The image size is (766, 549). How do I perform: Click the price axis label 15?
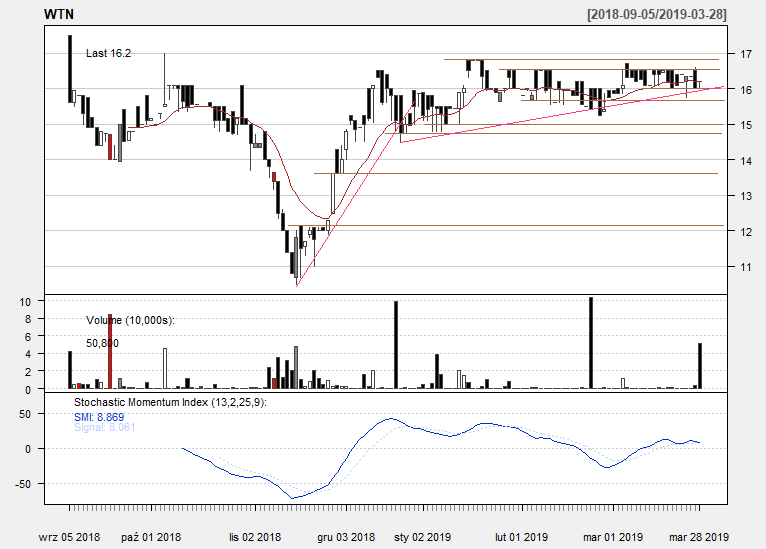click(745, 126)
